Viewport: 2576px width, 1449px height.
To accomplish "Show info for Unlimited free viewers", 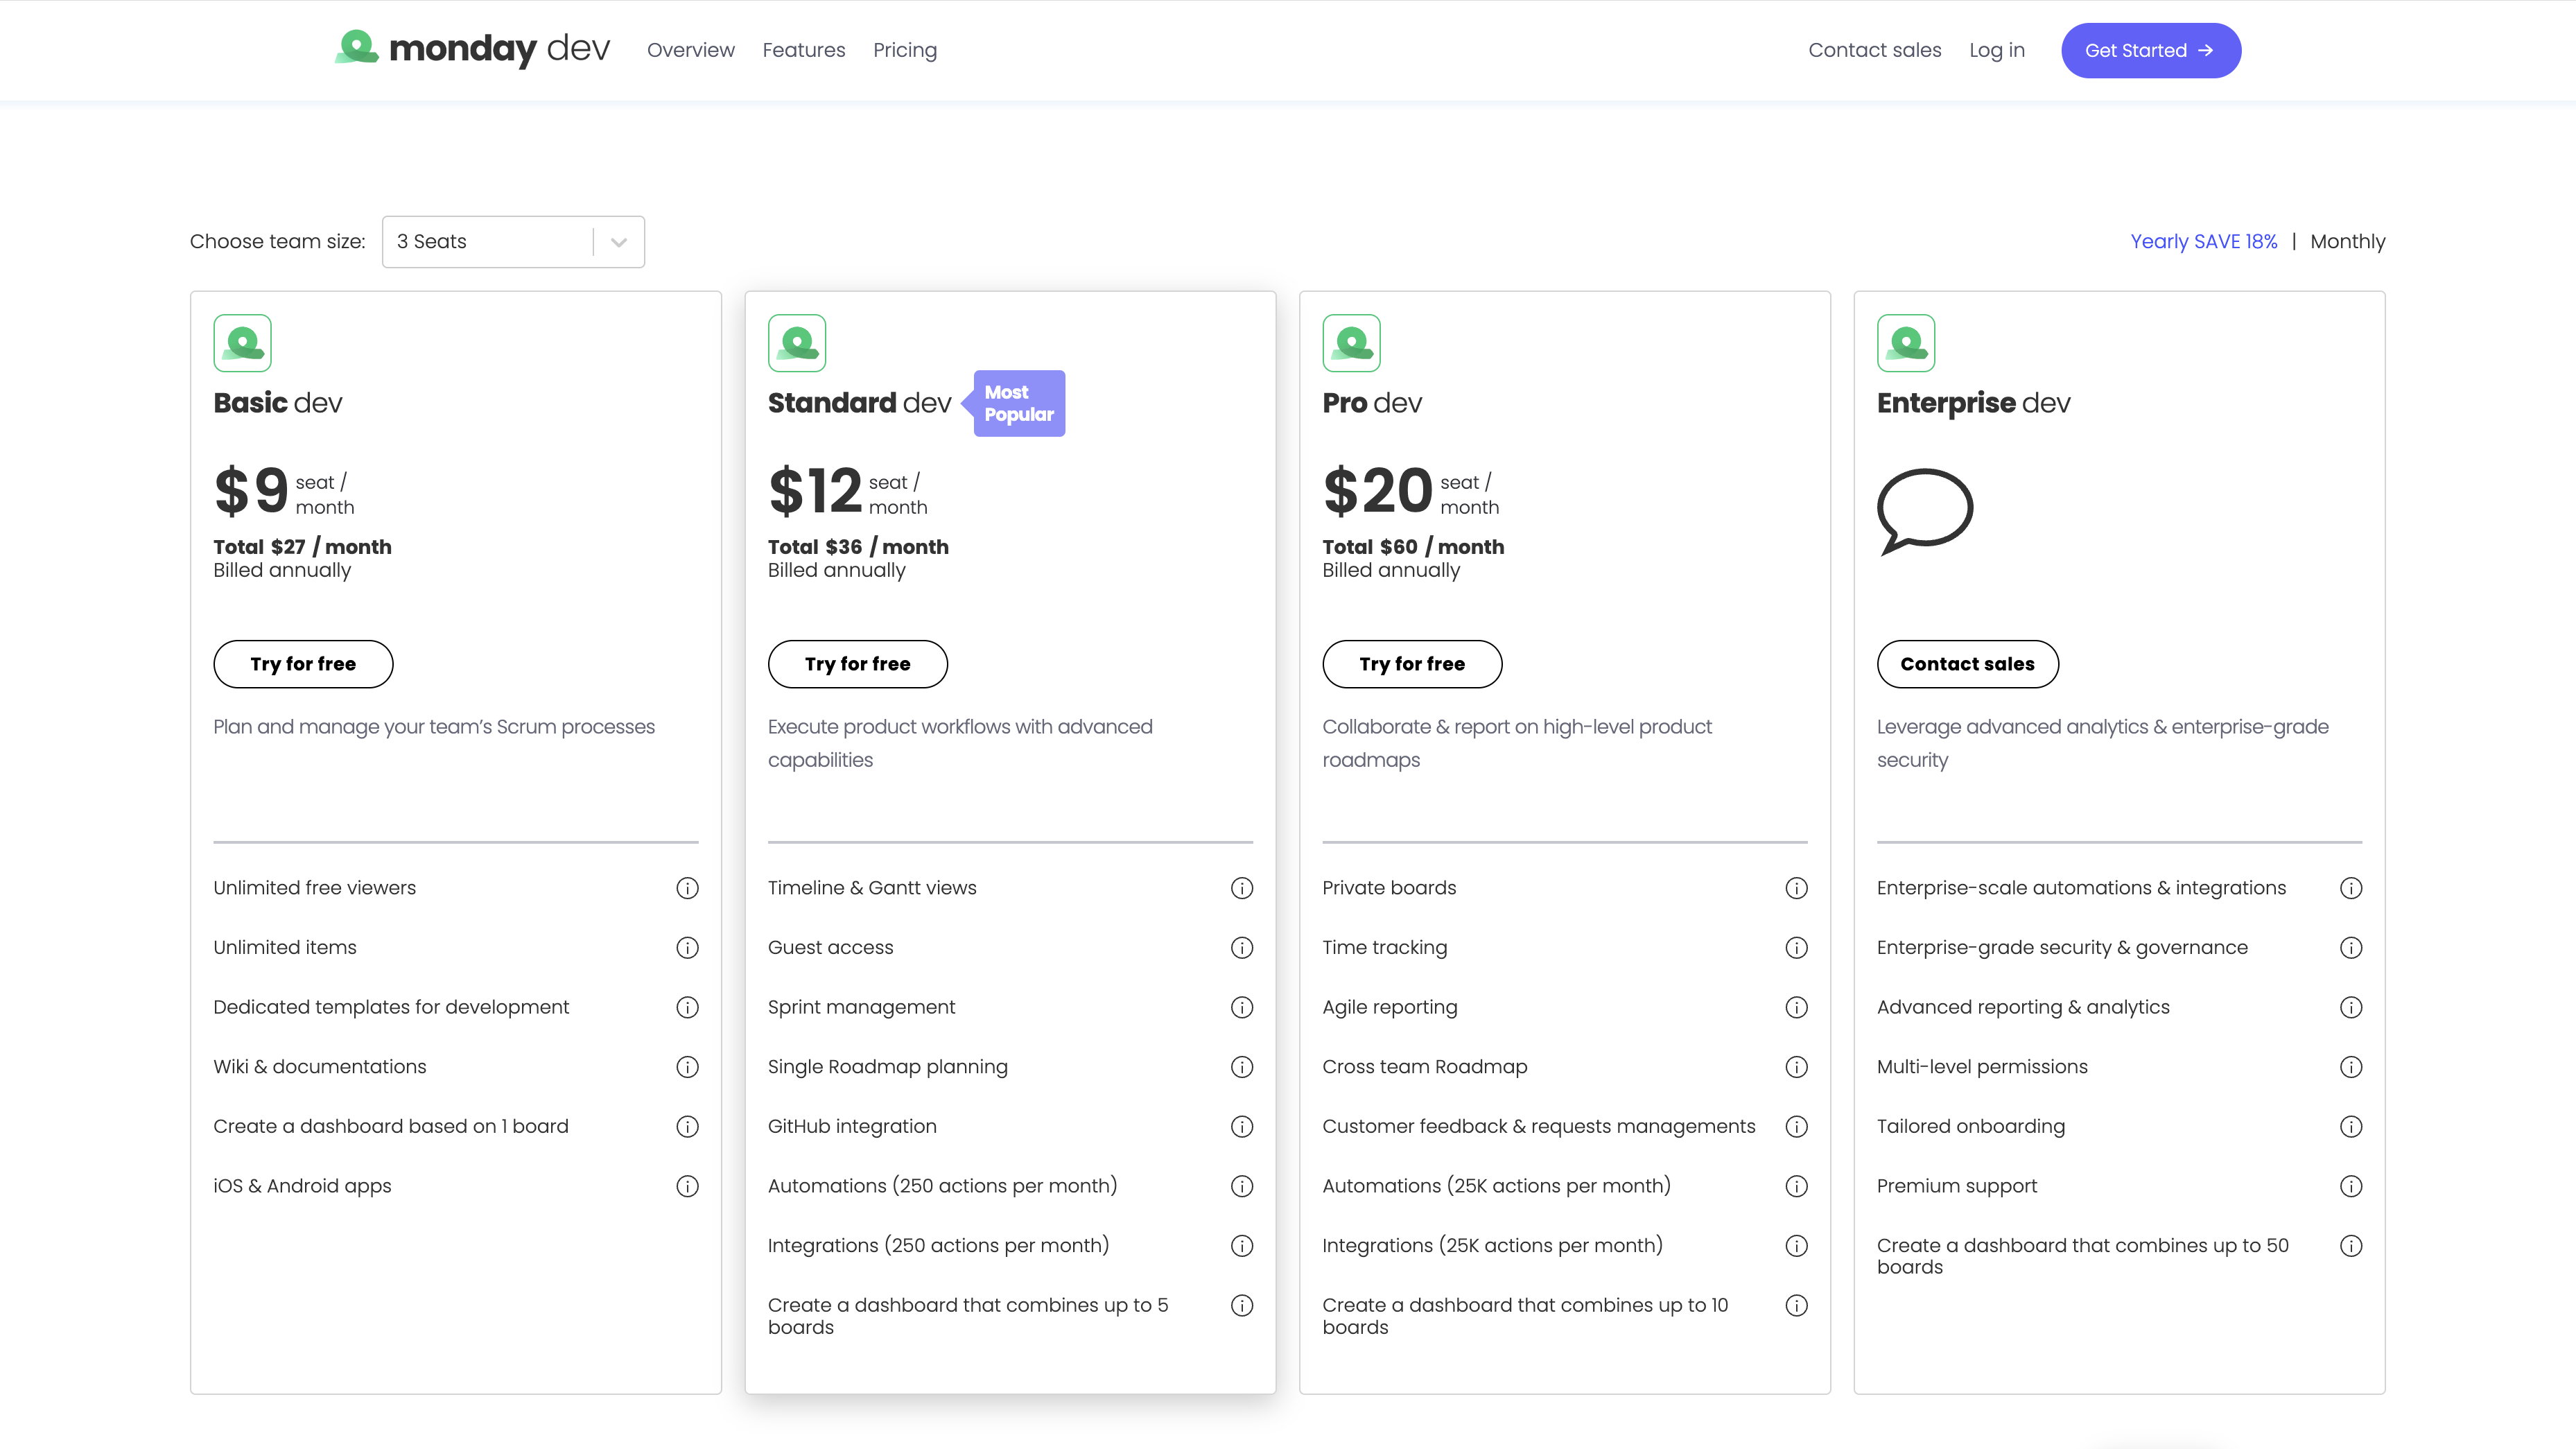I will click(x=687, y=888).
